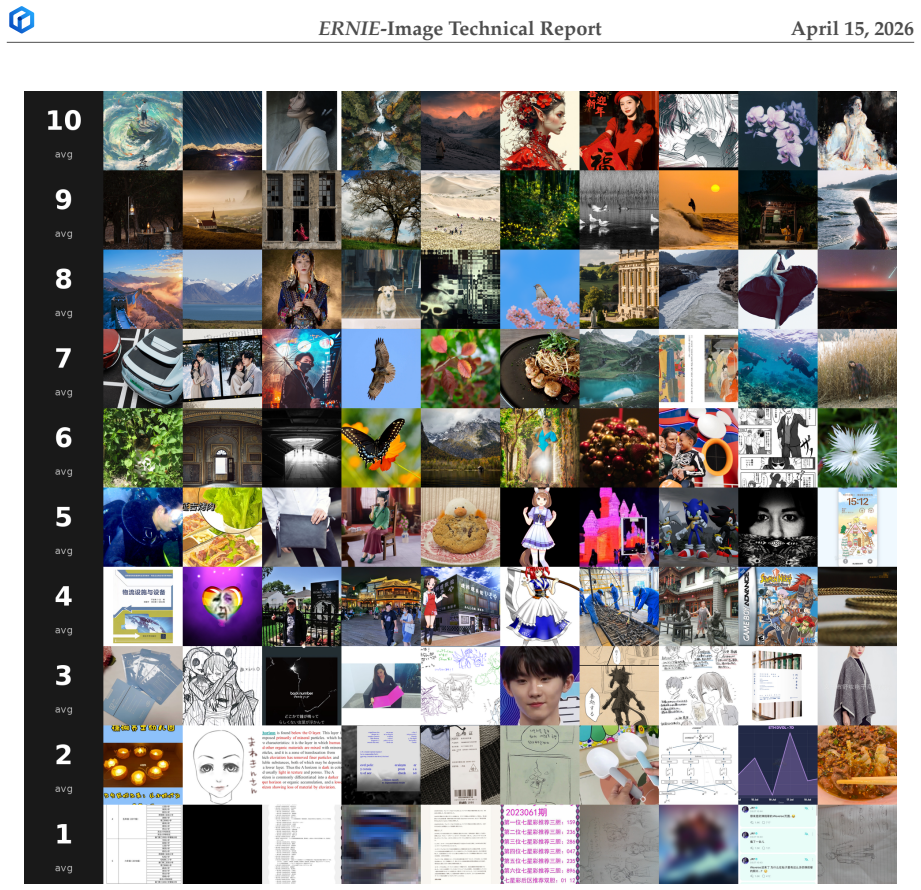
Task: Open the white dog thumbnail
Action: pyautogui.click(x=381, y=289)
